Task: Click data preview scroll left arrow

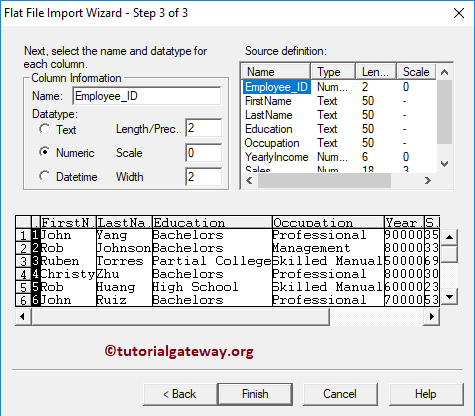Action: tap(23, 316)
